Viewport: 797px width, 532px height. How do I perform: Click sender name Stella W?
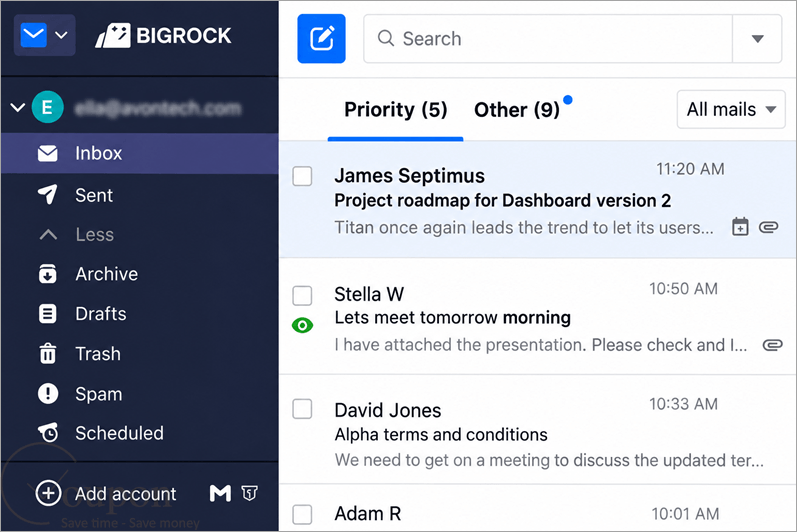tap(369, 294)
